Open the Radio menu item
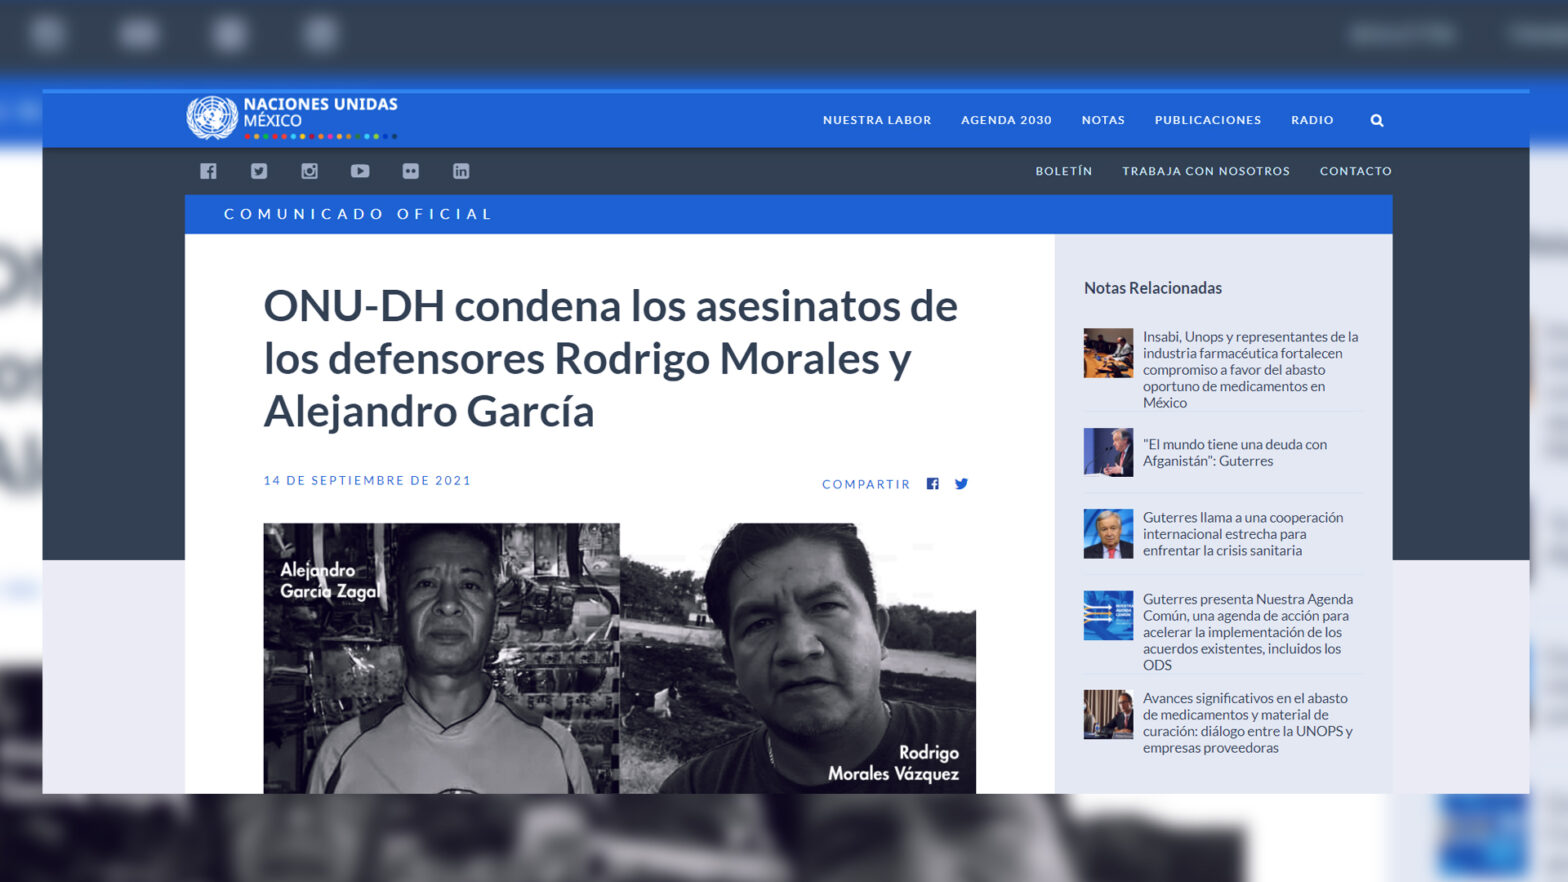1568x882 pixels. (1312, 120)
